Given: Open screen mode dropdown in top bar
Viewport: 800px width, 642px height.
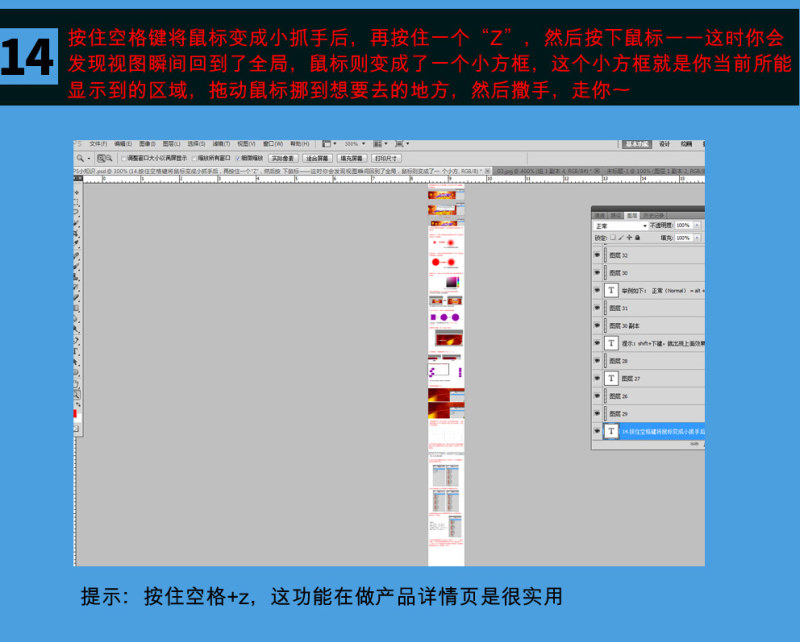Looking at the screenshot, I should (403, 144).
